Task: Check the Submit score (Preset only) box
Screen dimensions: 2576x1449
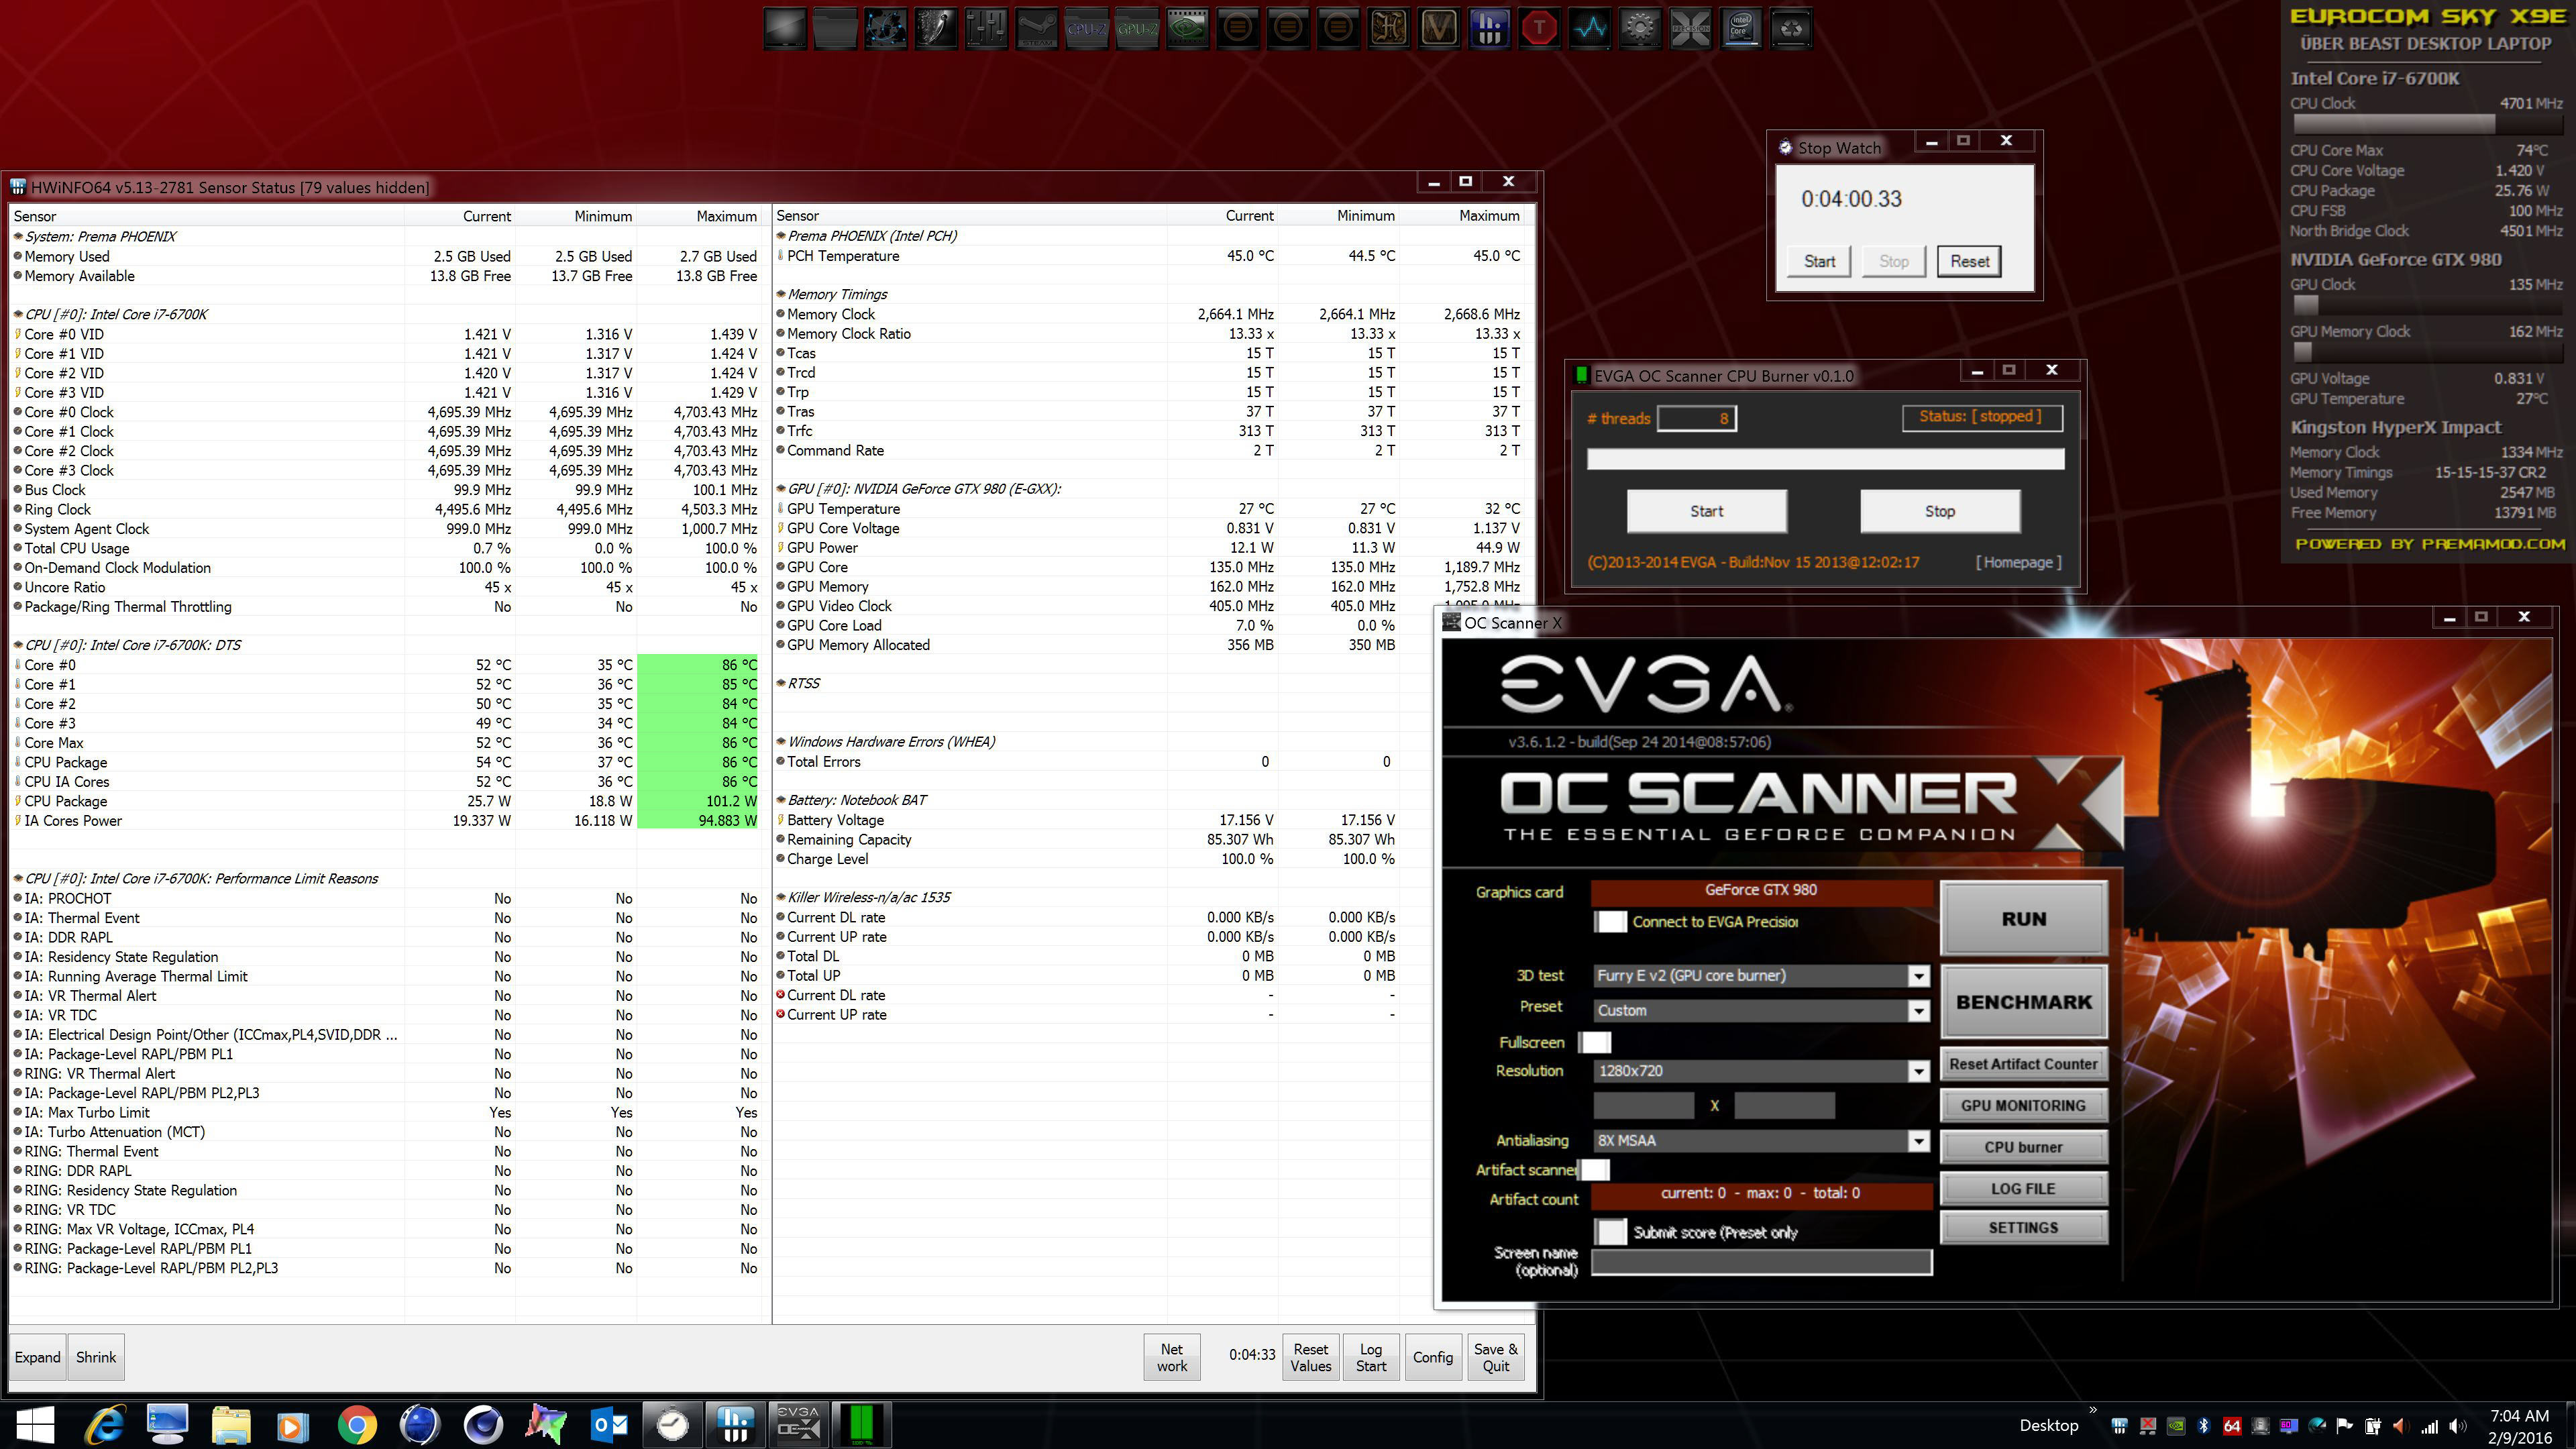Action: point(1610,1232)
